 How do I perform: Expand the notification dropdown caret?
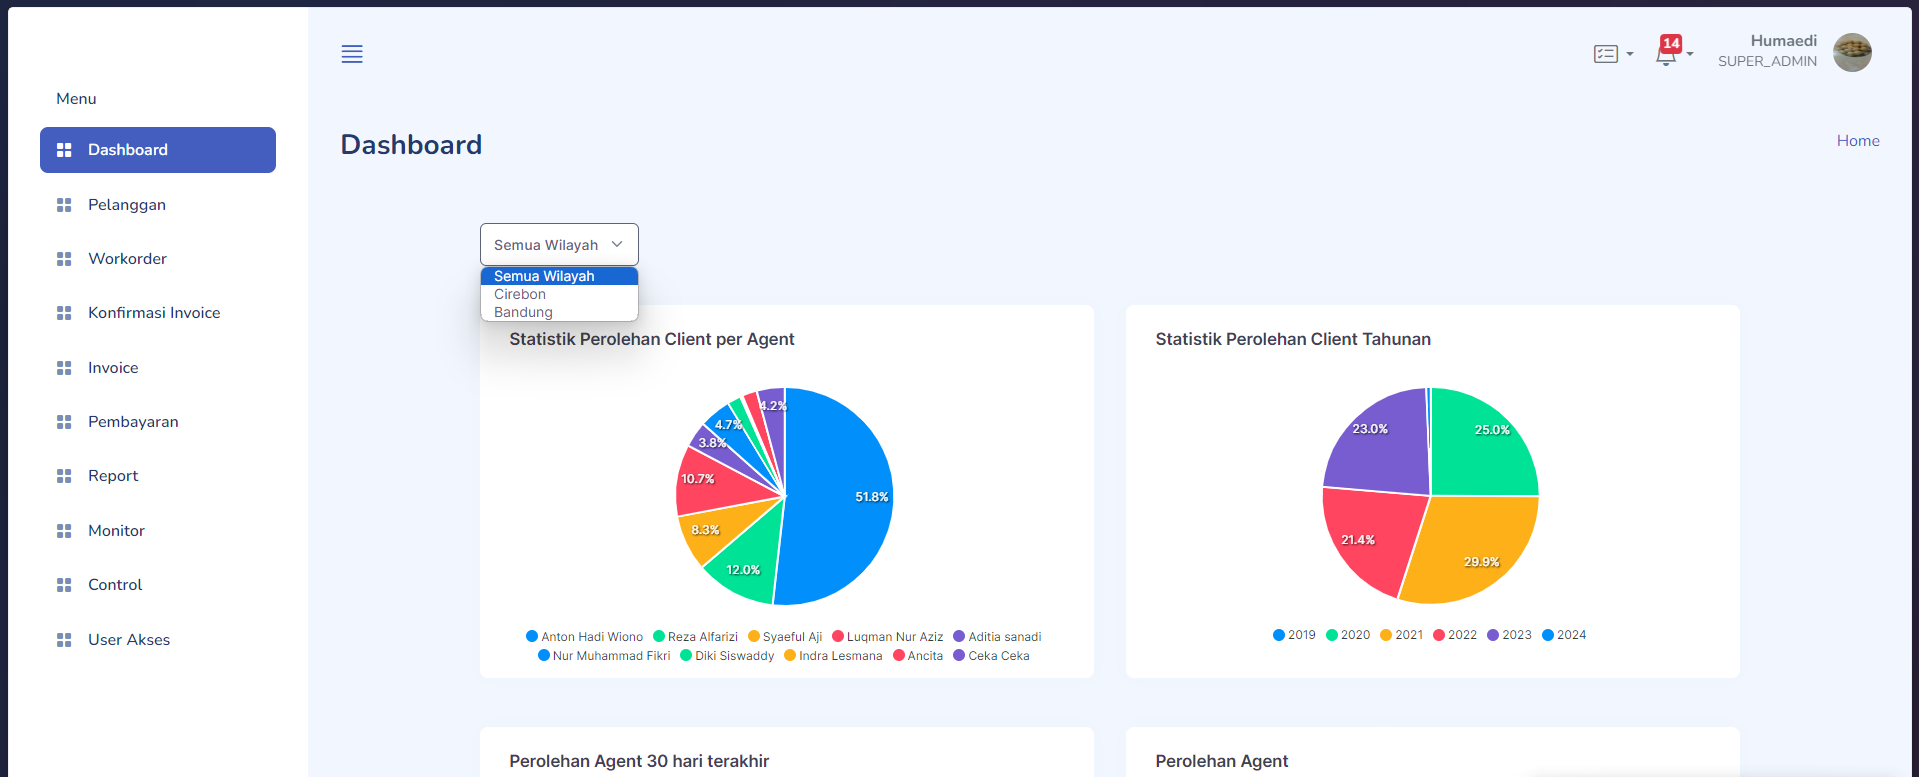pos(1690,54)
